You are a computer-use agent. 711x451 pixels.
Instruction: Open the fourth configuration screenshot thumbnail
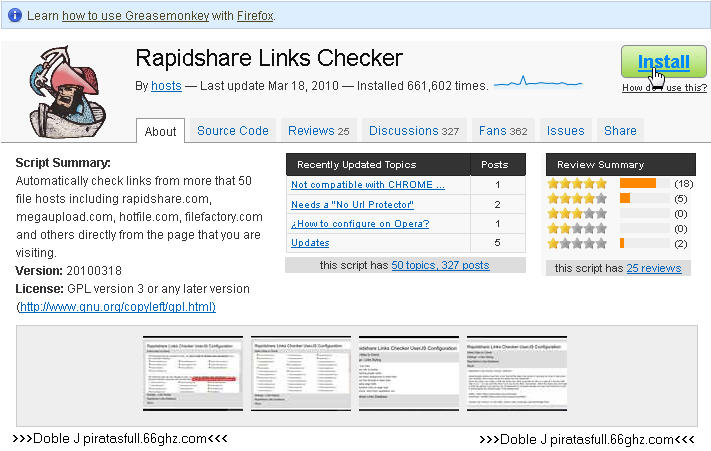click(x=517, y=373)
